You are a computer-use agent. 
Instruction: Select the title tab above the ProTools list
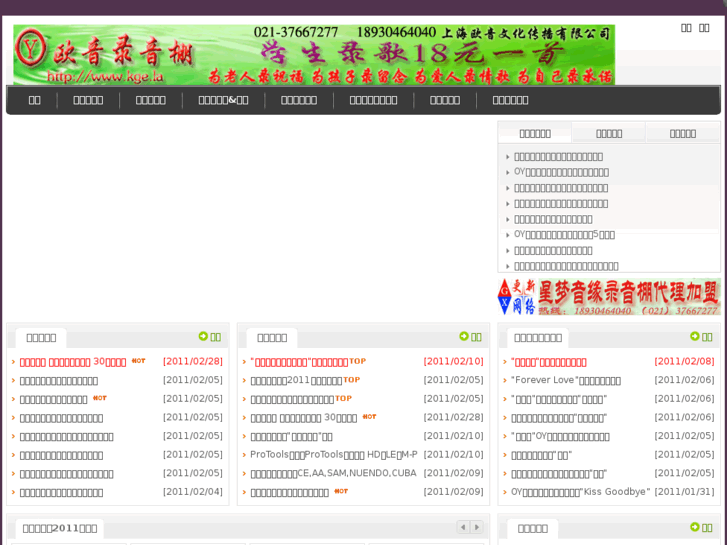click(272, 338)
